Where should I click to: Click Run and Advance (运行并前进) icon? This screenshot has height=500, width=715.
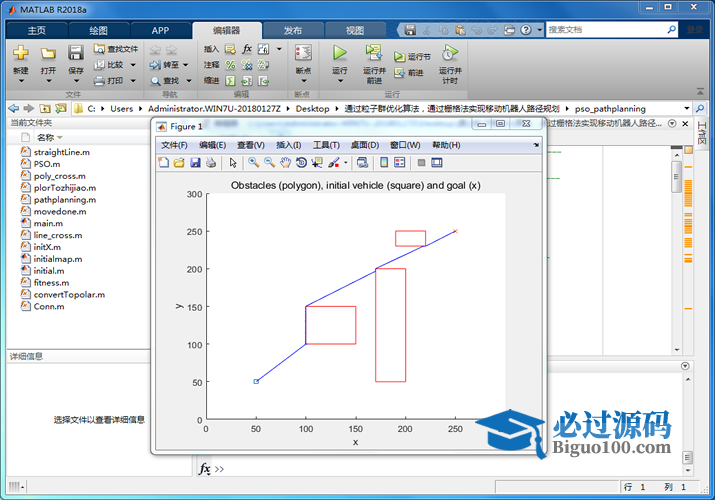click(x=374, y=53)
